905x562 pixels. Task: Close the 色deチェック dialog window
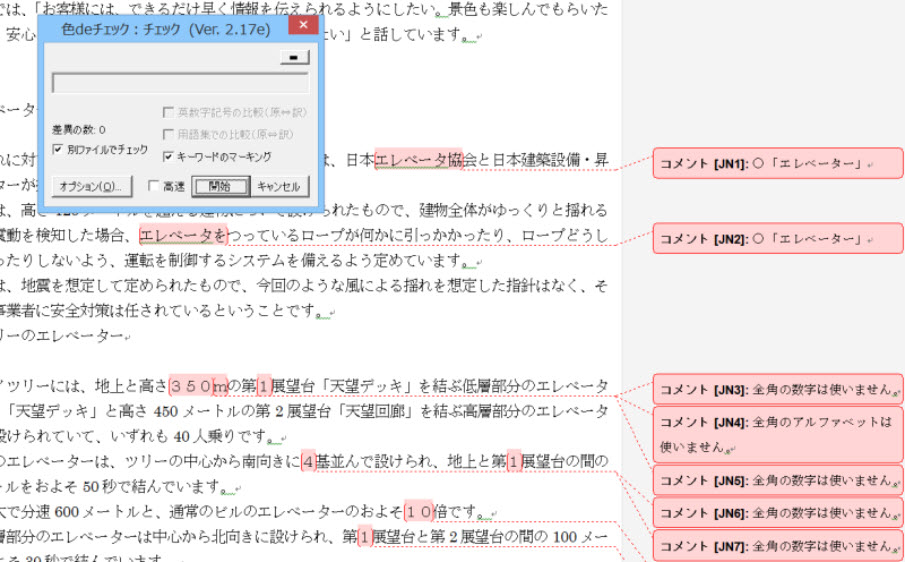[x=303, y=29]
